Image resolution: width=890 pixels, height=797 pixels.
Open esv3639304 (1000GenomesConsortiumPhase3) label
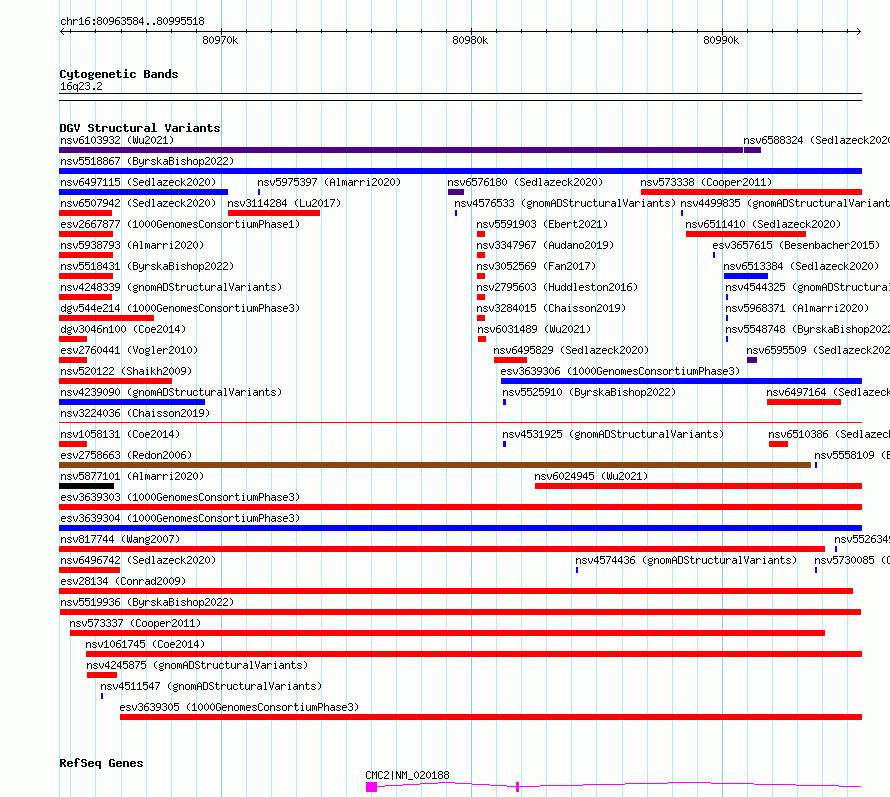coord(180,518)
